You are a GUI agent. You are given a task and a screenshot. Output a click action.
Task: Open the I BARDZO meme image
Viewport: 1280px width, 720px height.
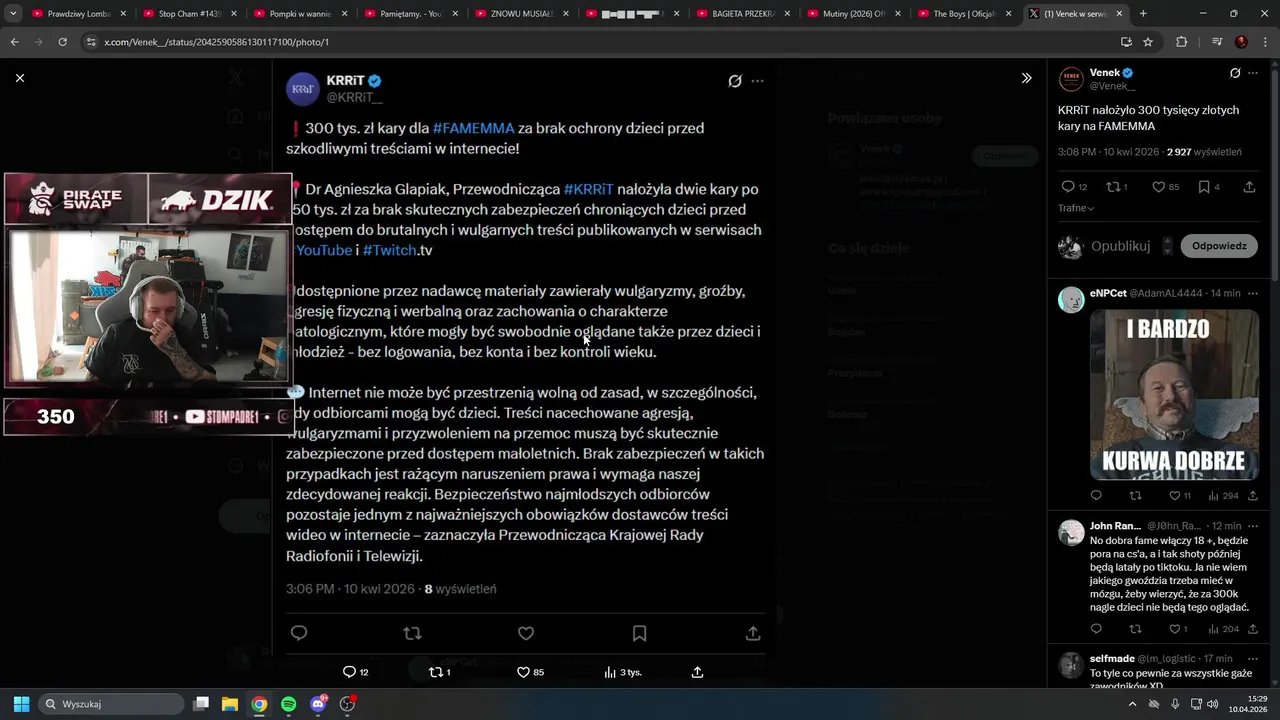click(1174, 394)
